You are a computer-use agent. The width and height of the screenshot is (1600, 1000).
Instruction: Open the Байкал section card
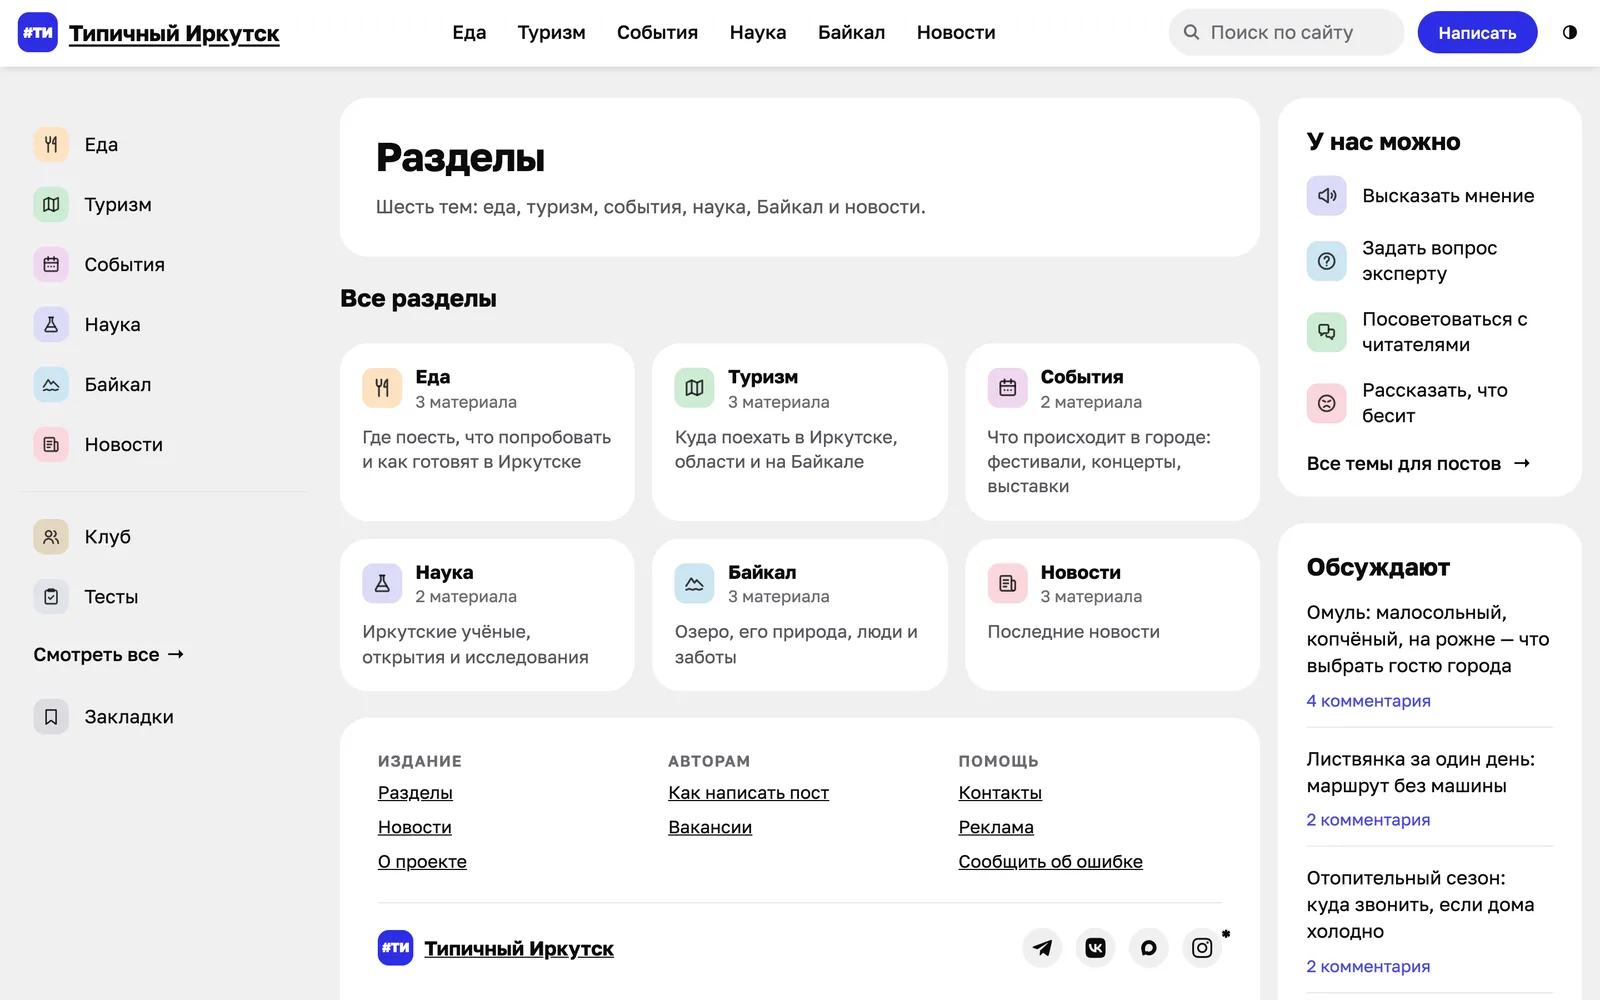[799, 615]
